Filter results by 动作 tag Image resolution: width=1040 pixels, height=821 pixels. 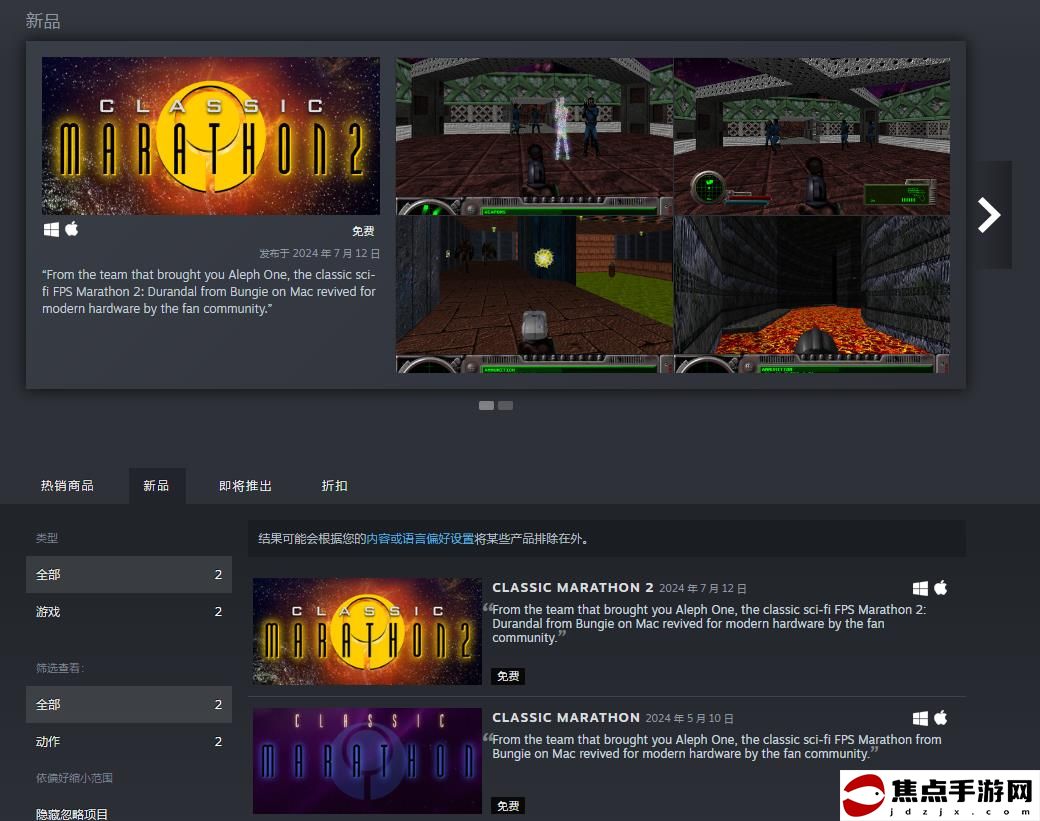click(x=129, y=741)
